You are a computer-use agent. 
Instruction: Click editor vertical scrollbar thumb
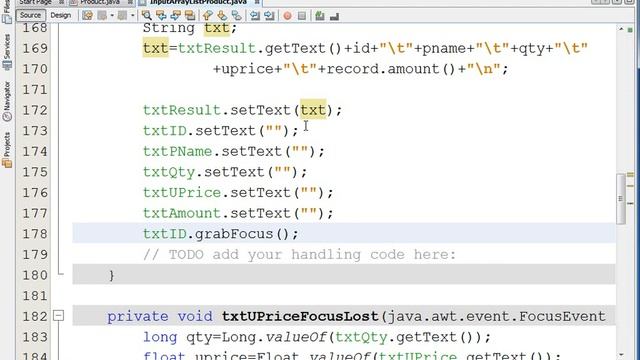click(621, 198)
